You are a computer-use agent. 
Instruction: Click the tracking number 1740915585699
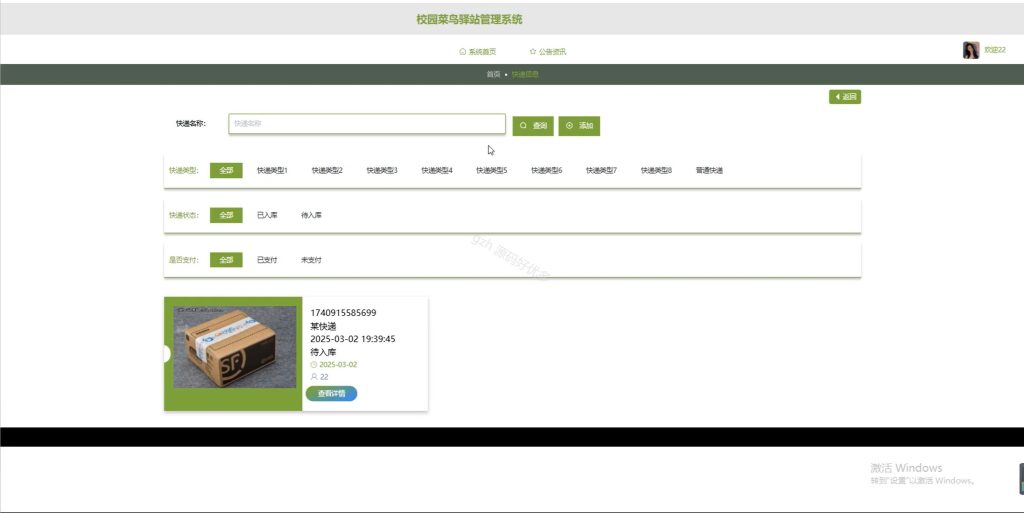(344, 313)
